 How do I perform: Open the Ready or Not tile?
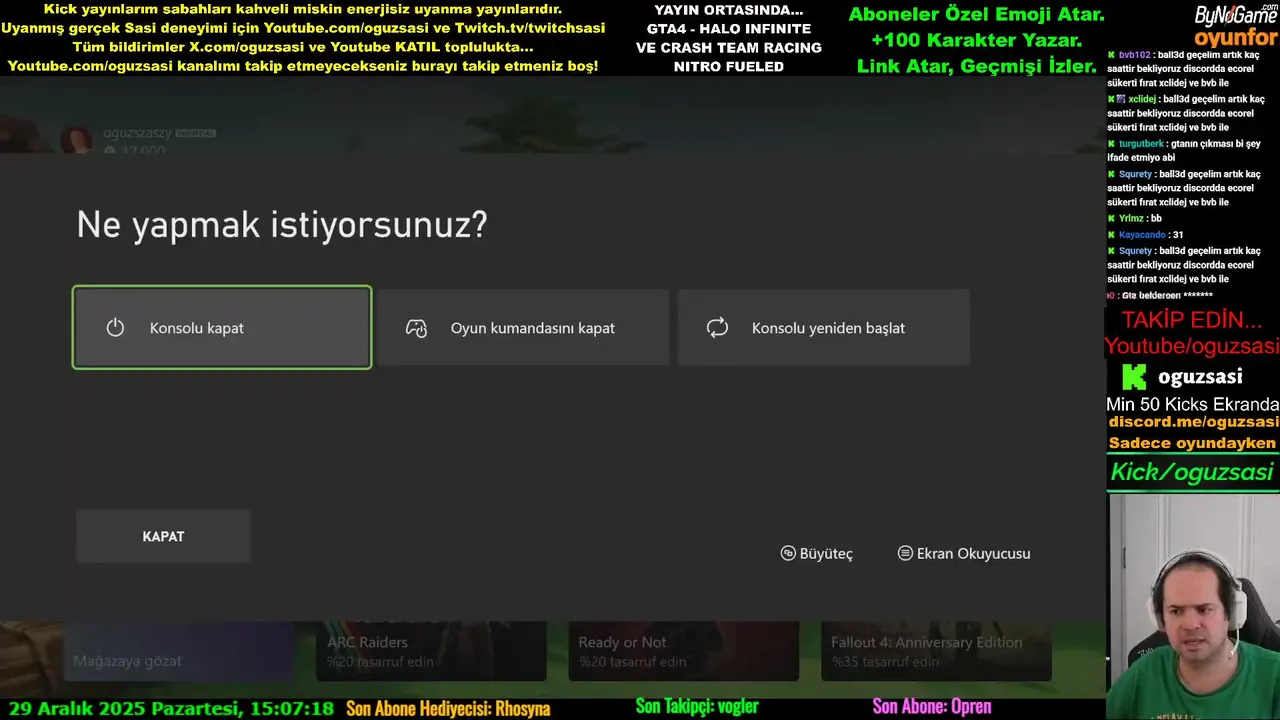pyautogui.click(x=683, y=651)
